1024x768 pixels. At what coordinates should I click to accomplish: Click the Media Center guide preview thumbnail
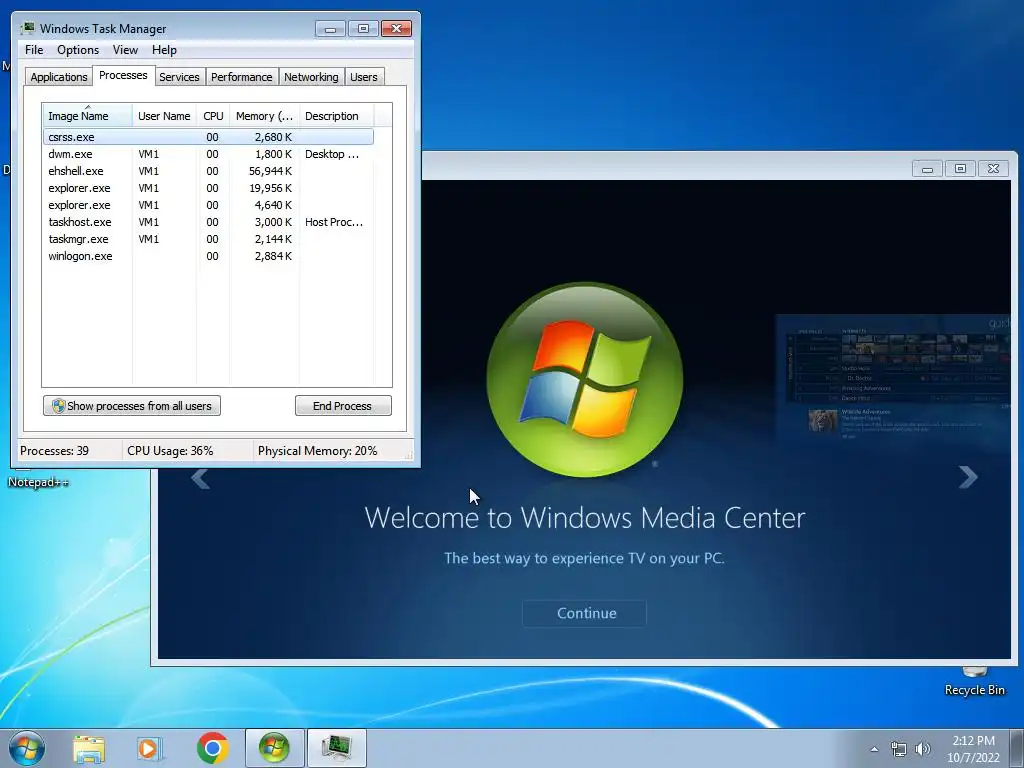[x=893, y=377]
